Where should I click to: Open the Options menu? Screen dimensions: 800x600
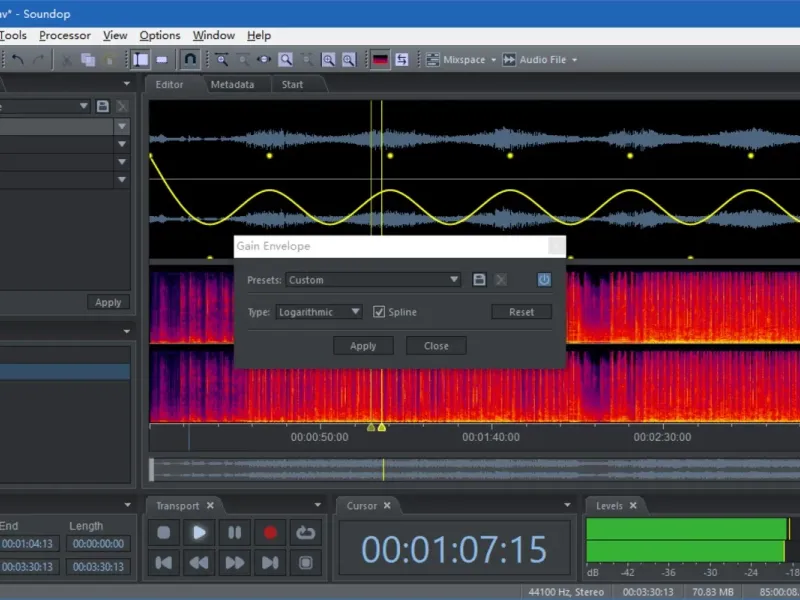coord(160,36)
